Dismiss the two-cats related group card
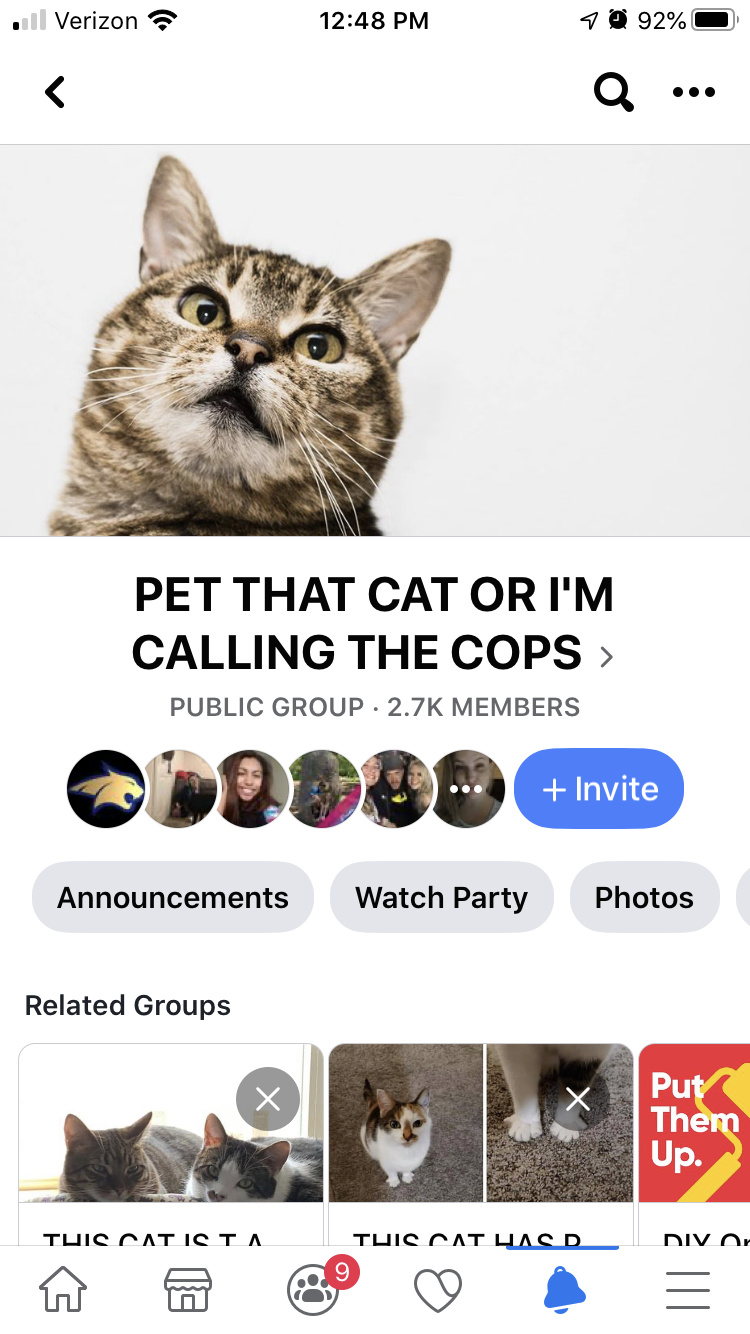This screenshot has width=750, height=1334. 268,1100
